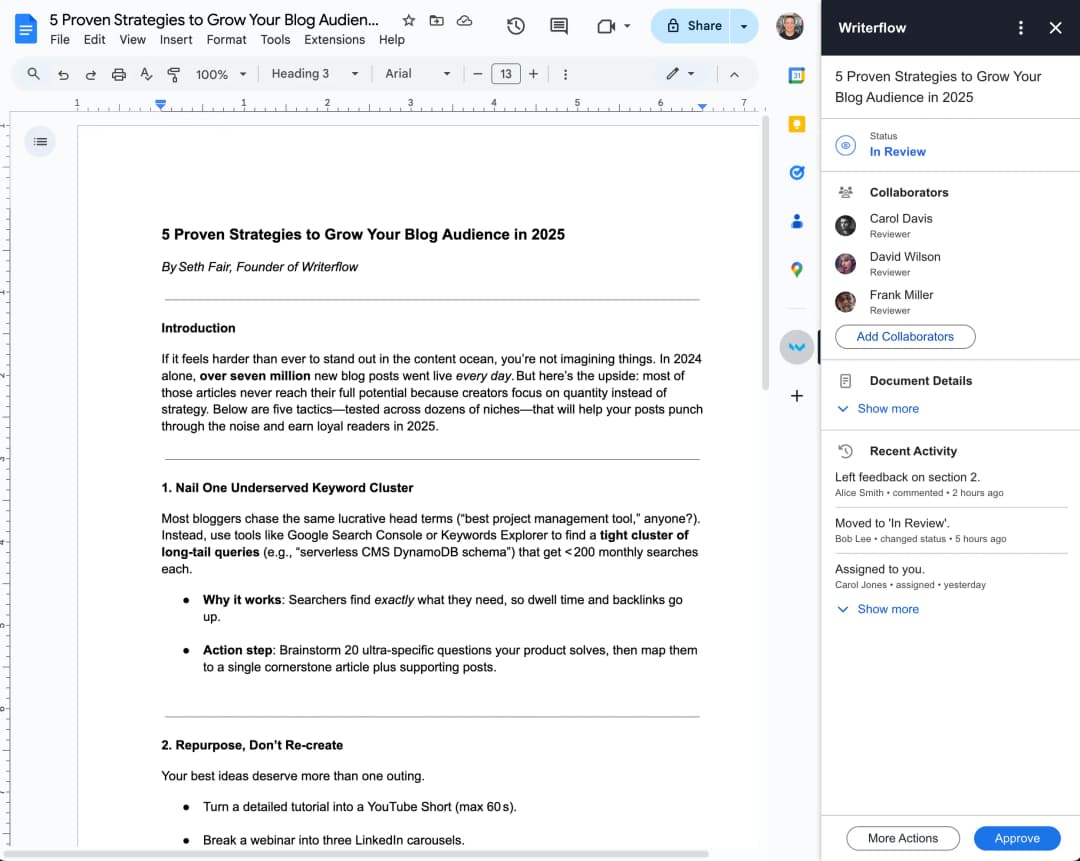1080x861 pixels.
Task: Open the Google Maps side panel
Action: click(x=796, y=269)
